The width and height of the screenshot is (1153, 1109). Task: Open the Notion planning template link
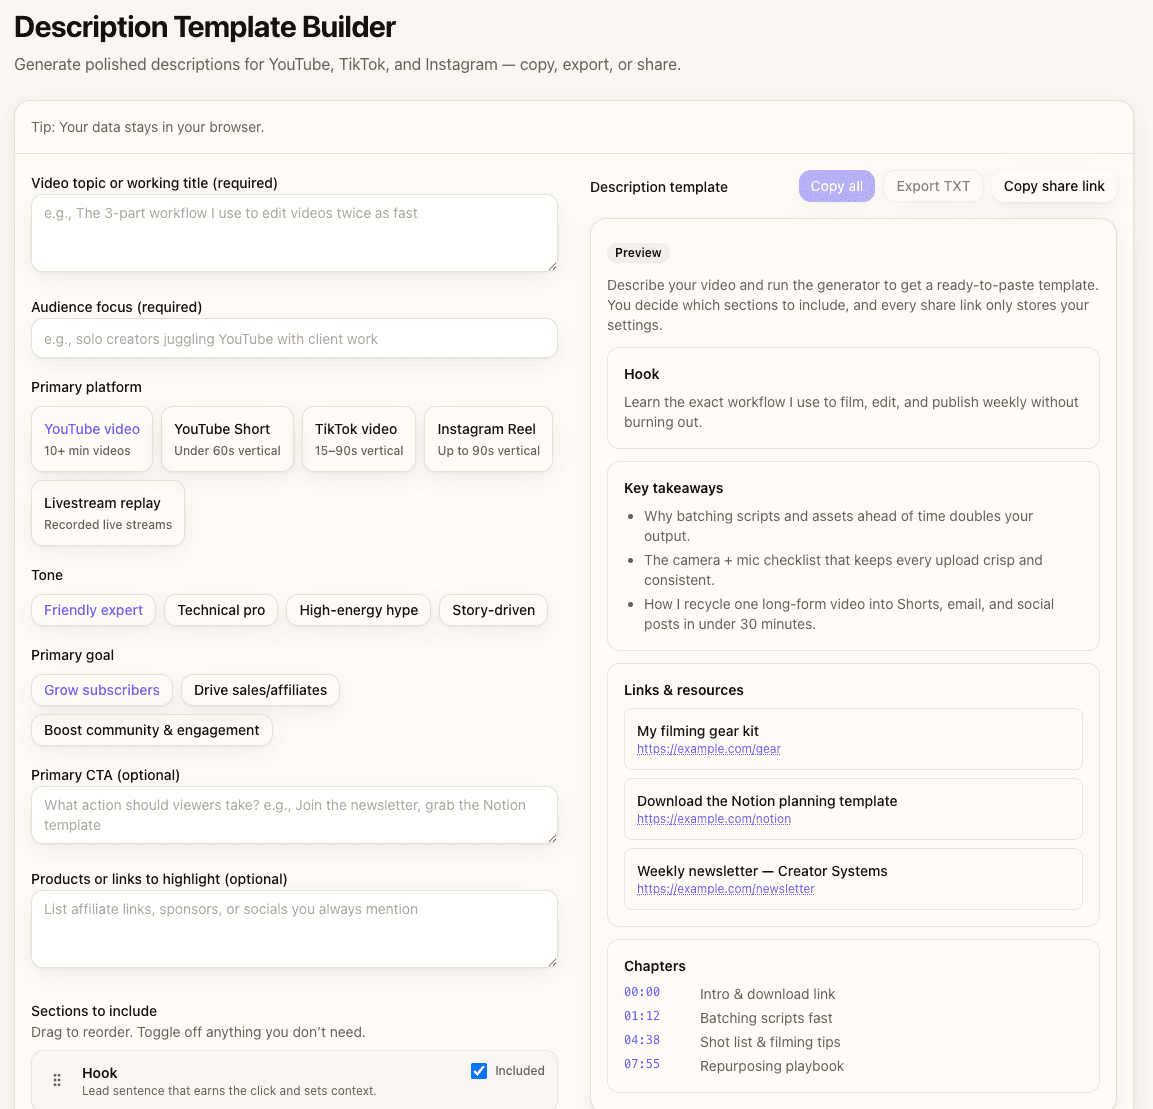713,818
